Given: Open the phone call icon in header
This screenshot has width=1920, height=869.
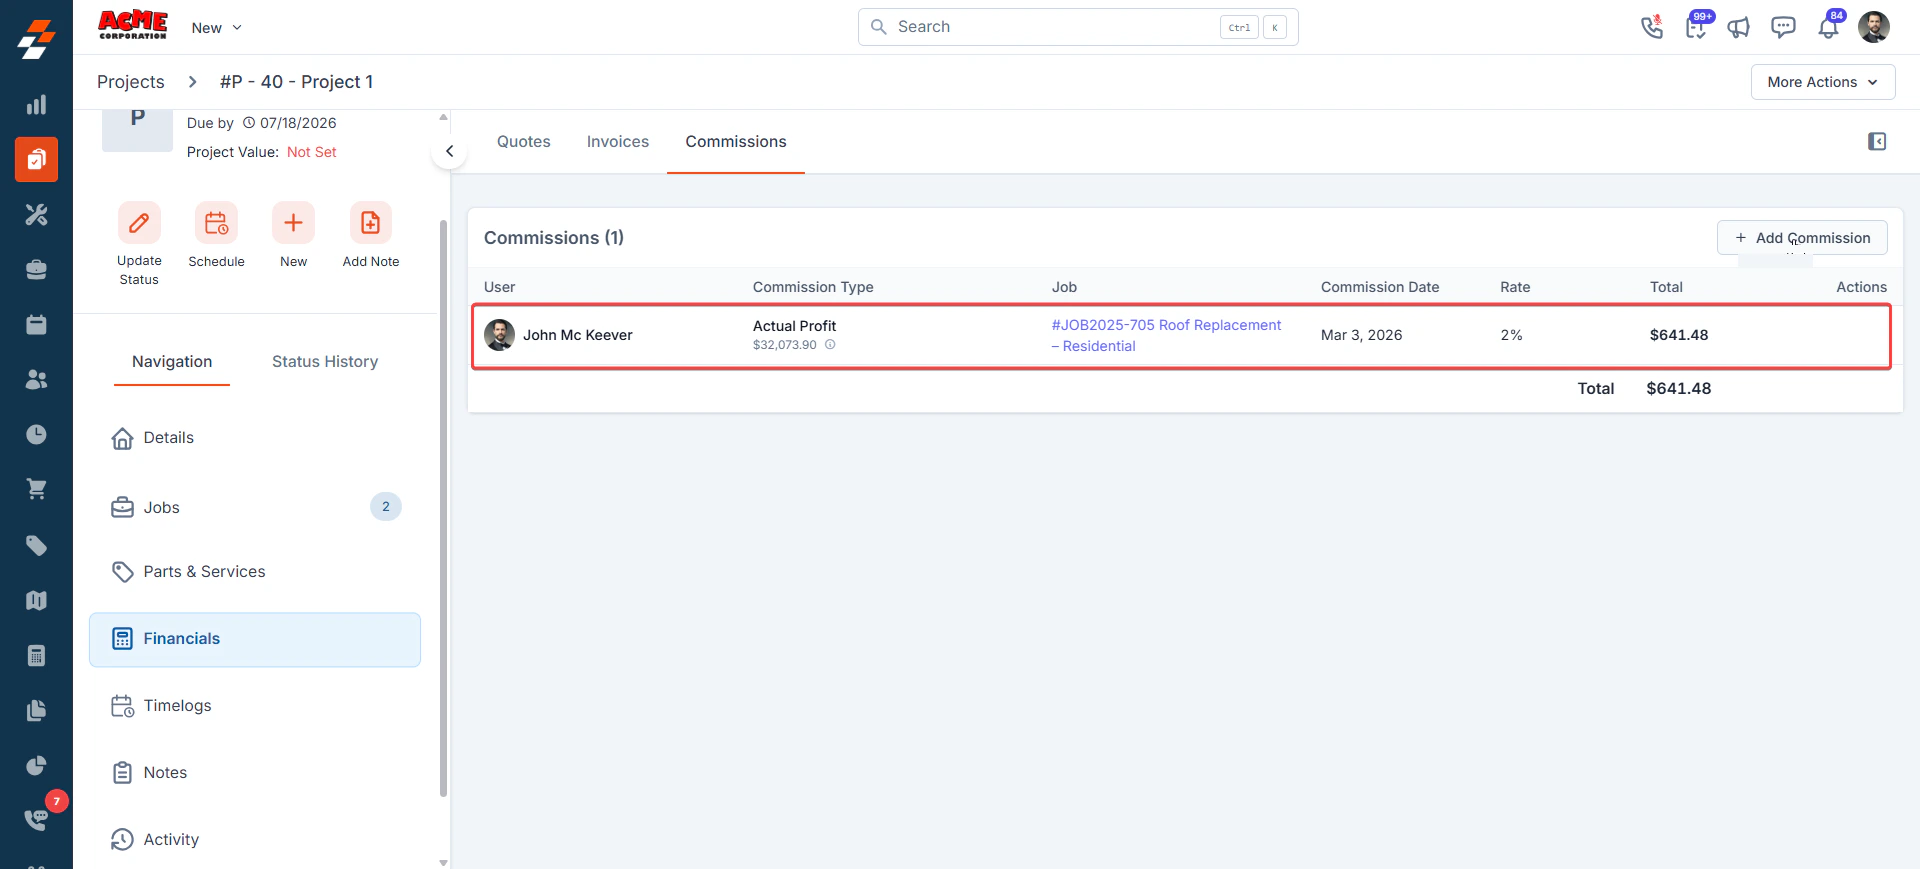Looking at the screenshot, I should pyautogui.click(x=1652, y=27).
